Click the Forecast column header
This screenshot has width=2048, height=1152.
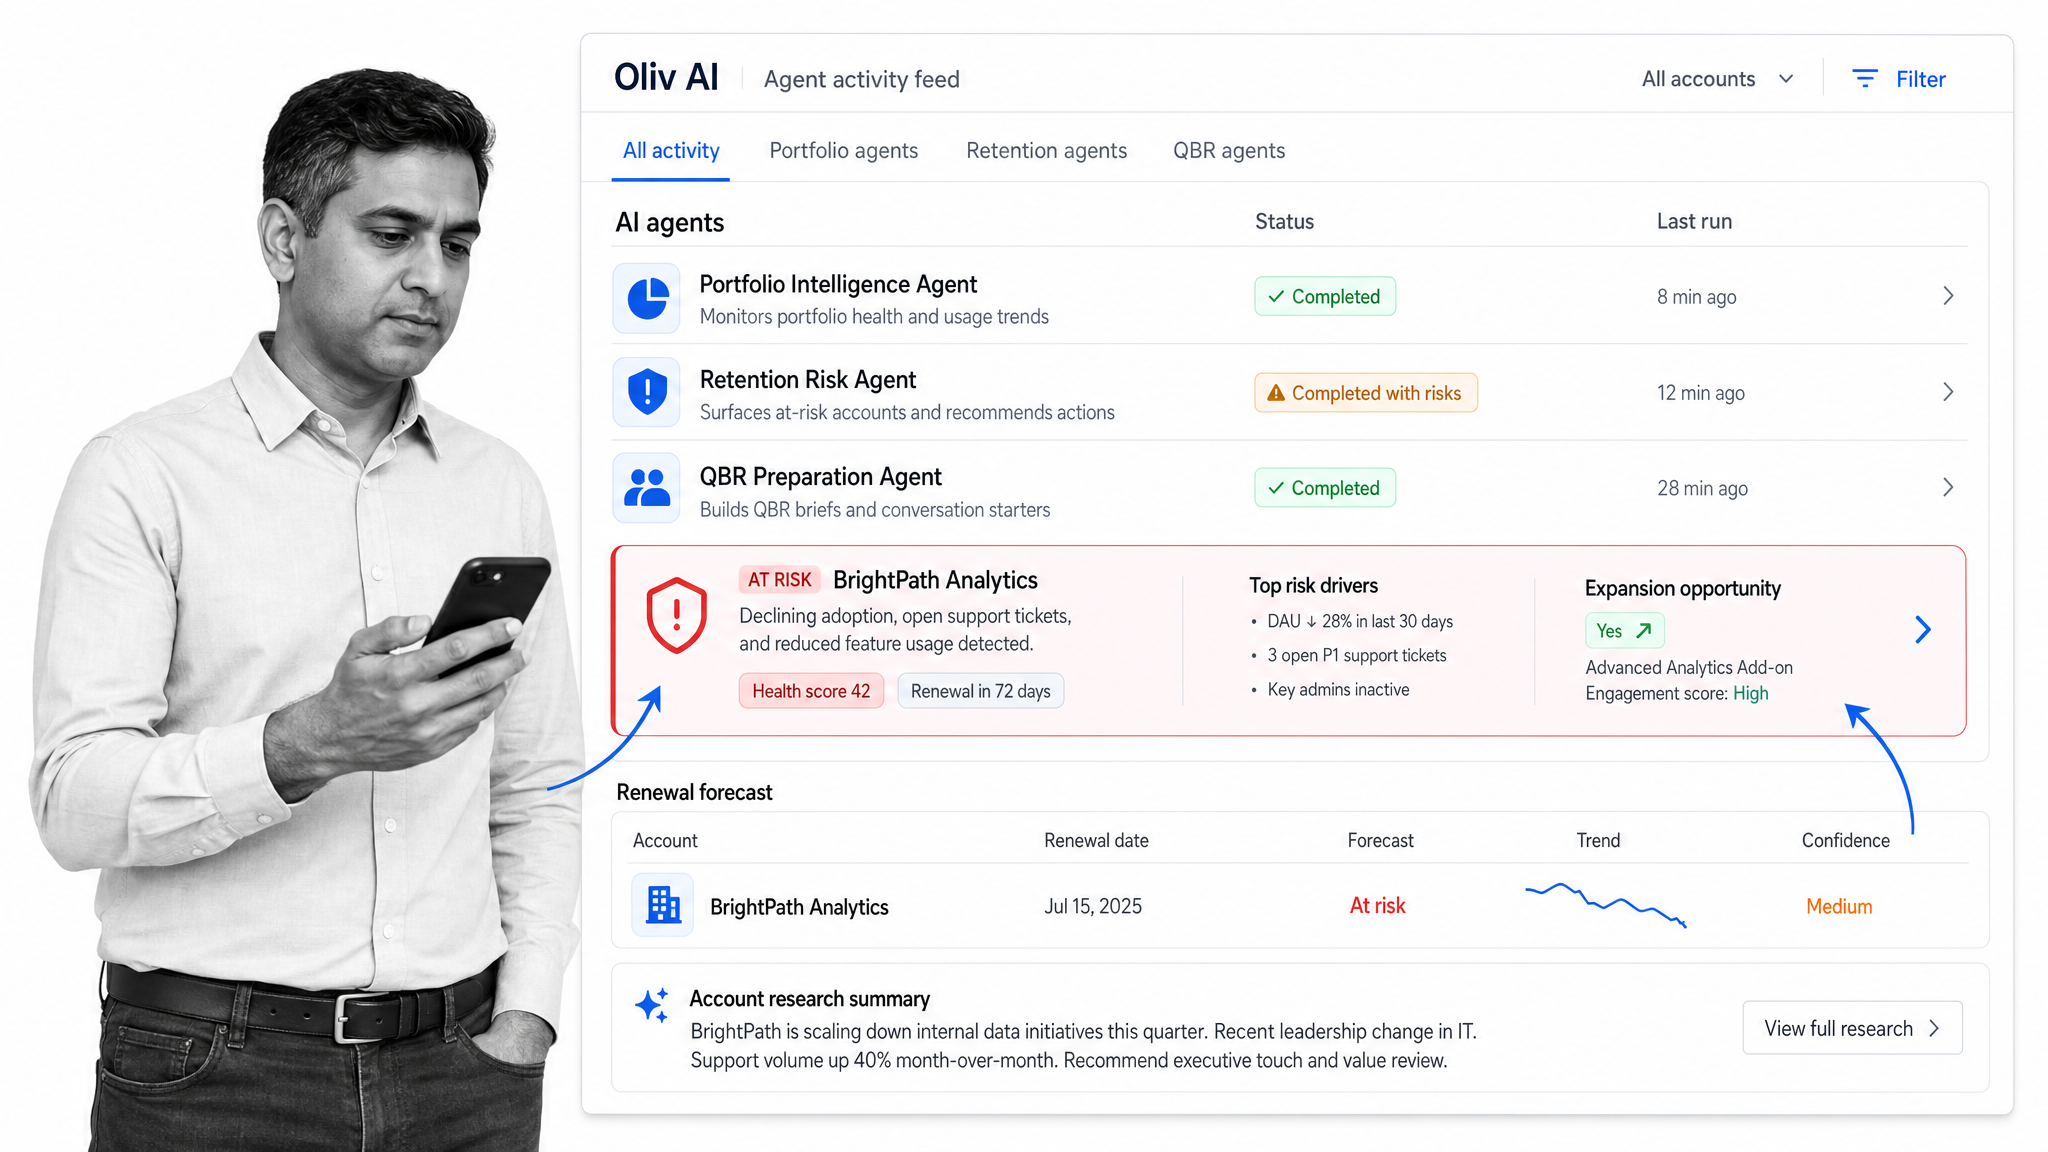pyautogui.click(x=1380, y=840)
